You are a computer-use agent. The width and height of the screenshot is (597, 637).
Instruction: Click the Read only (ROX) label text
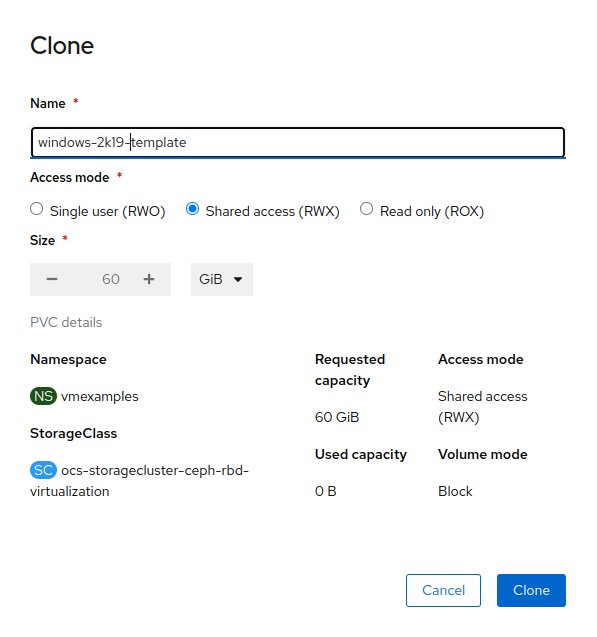(432, 211)
